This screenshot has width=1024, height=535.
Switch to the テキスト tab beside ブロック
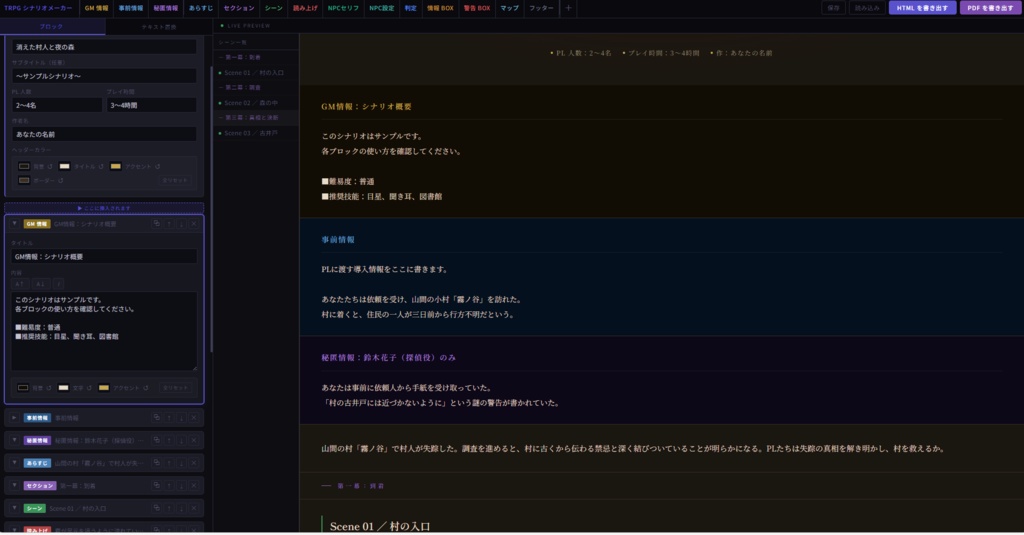tap(159, 27)
